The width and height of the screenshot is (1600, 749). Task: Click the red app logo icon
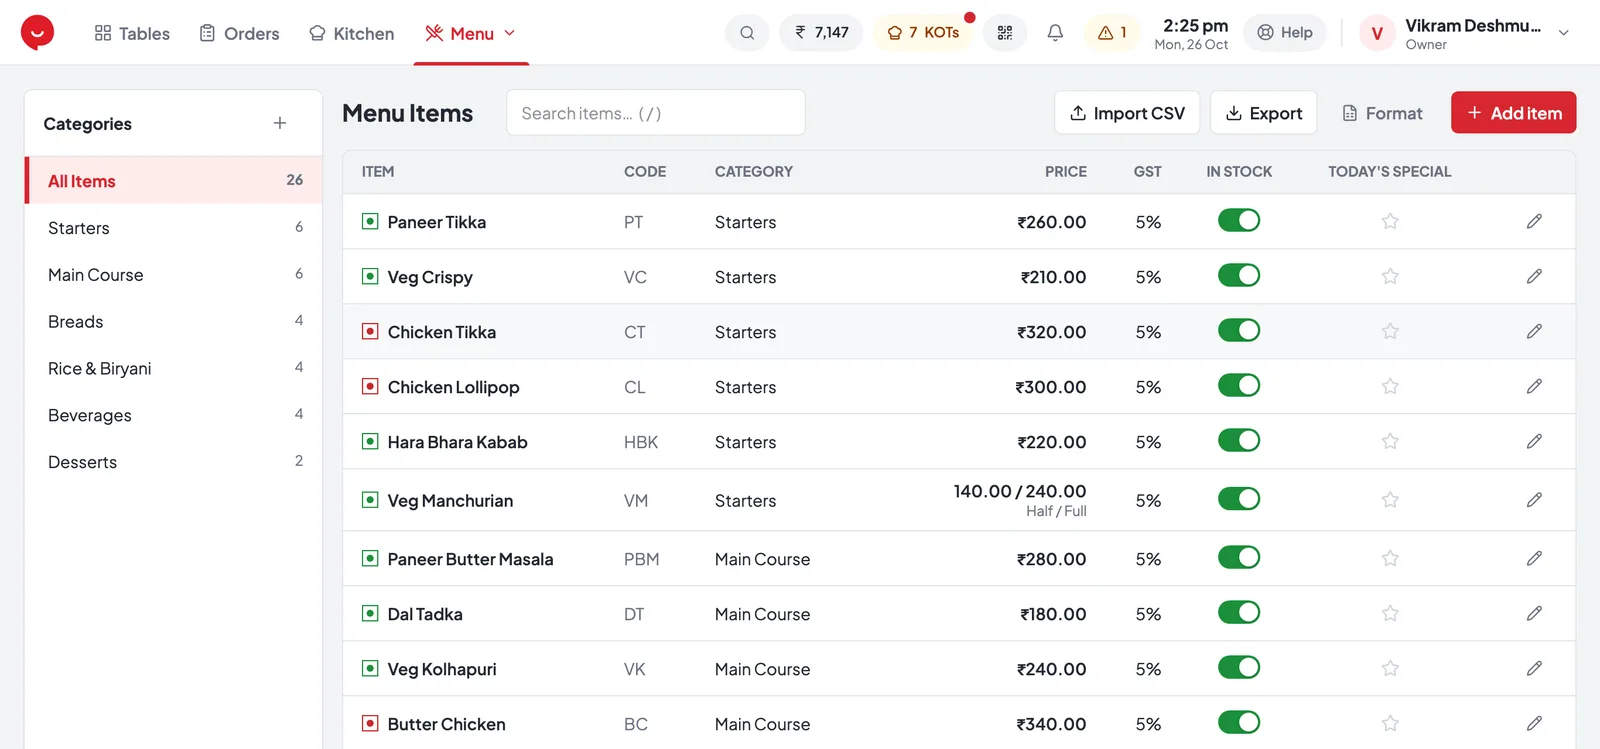coord(37,33)
